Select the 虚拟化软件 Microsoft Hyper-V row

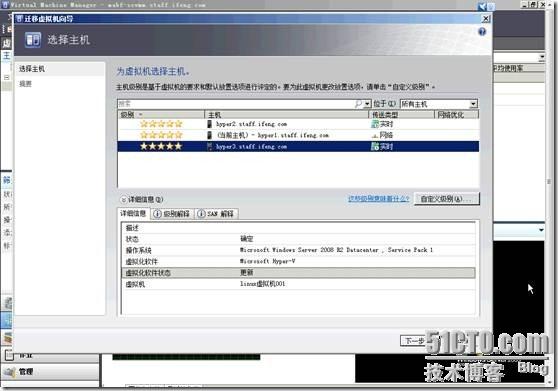coord(298,261)
